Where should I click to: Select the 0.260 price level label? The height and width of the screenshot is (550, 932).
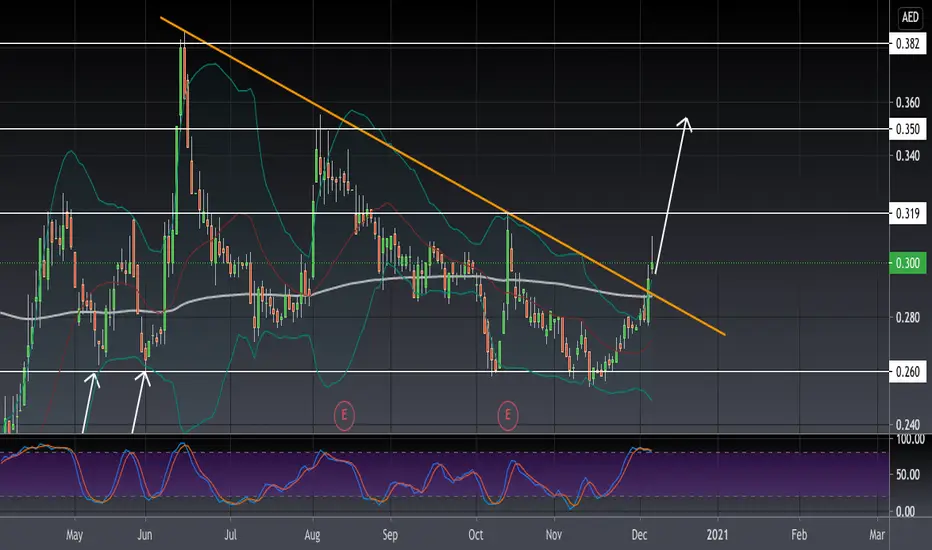point(908,372)
